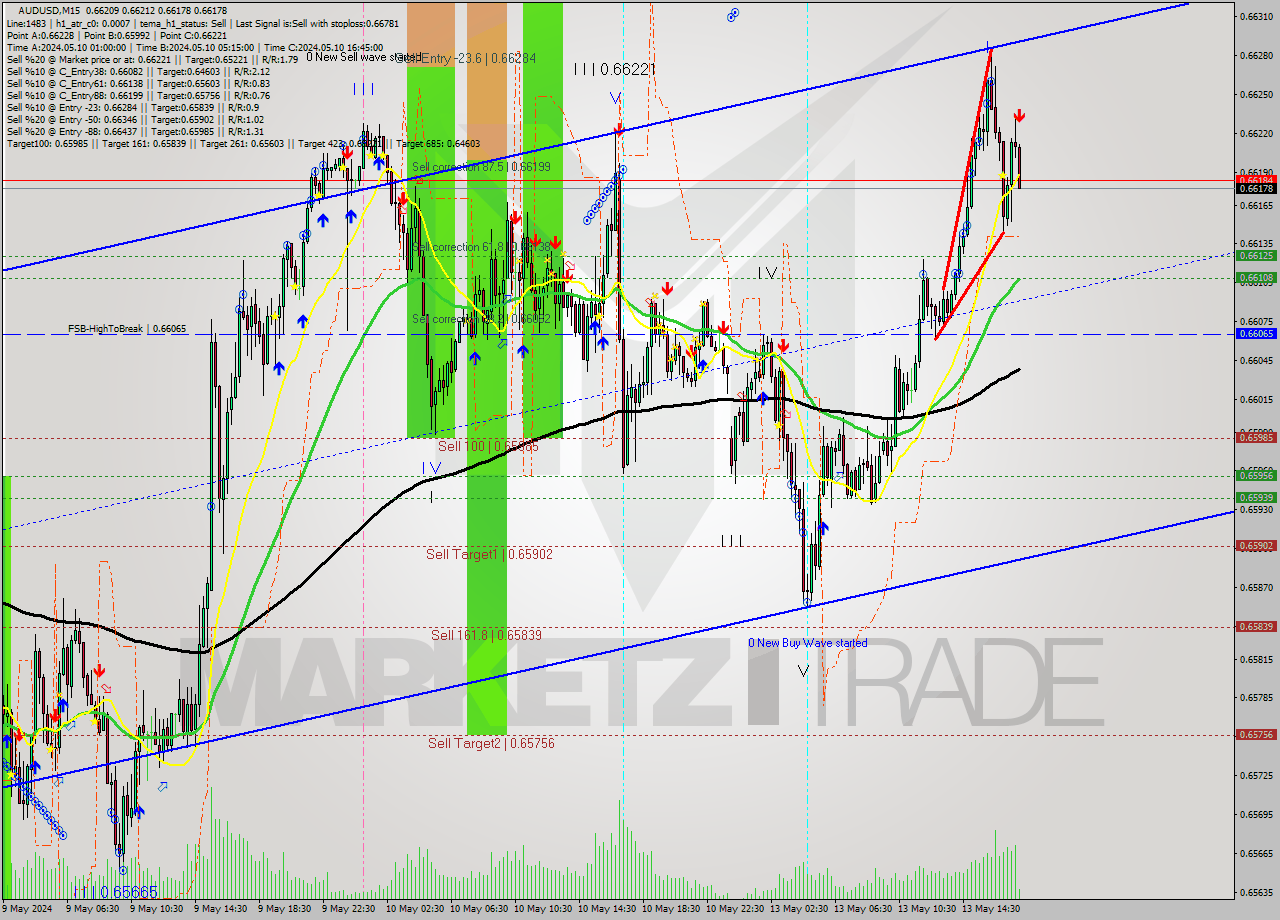This screenshot has height=920, width=1280.
Task: Click the red 0.65756 price tag
Action: click(x=1256, y=734)
